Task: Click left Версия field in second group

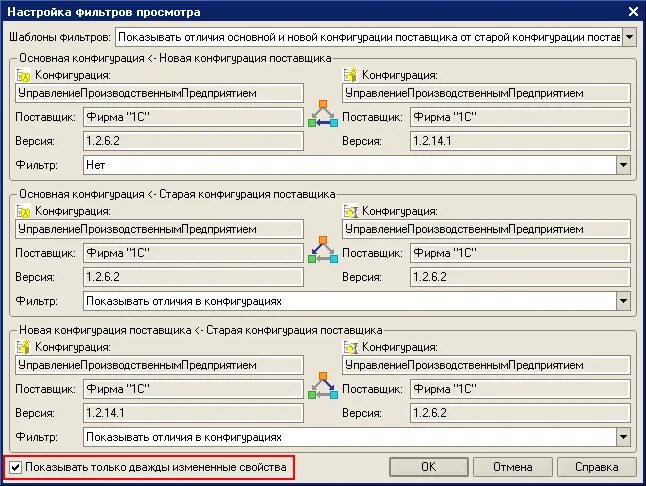Action: (193, 277)
